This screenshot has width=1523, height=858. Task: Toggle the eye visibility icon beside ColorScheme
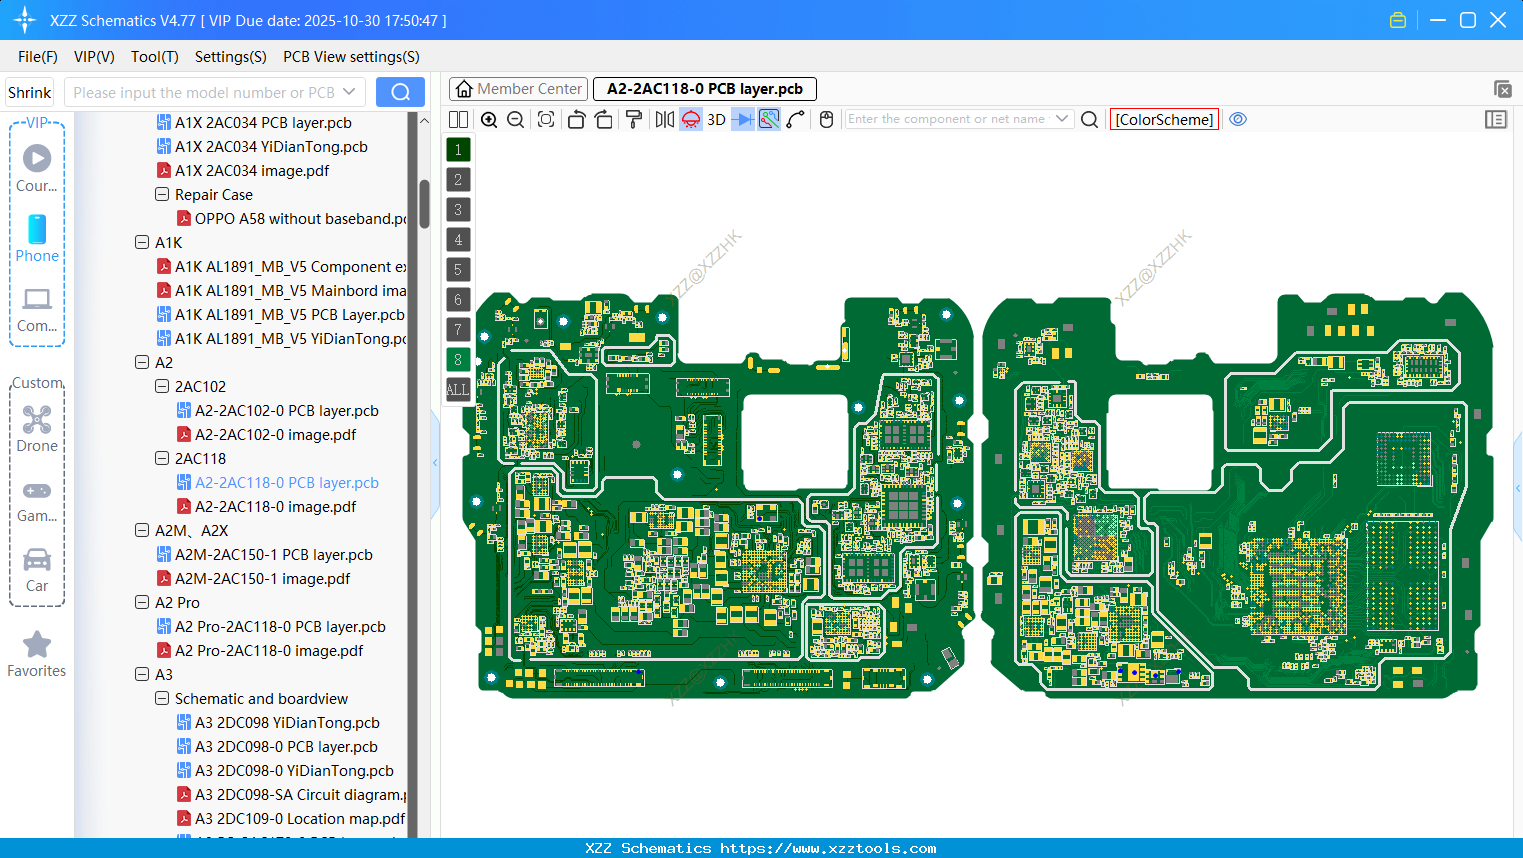(1238, 119)
